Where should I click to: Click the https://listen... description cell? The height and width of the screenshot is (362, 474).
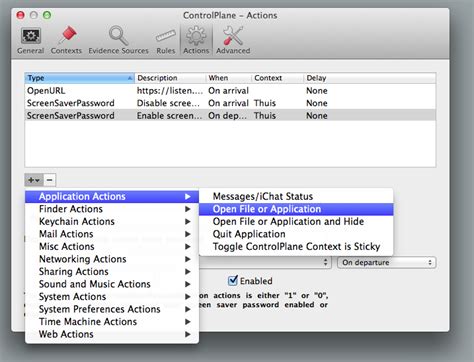point(170,91)
